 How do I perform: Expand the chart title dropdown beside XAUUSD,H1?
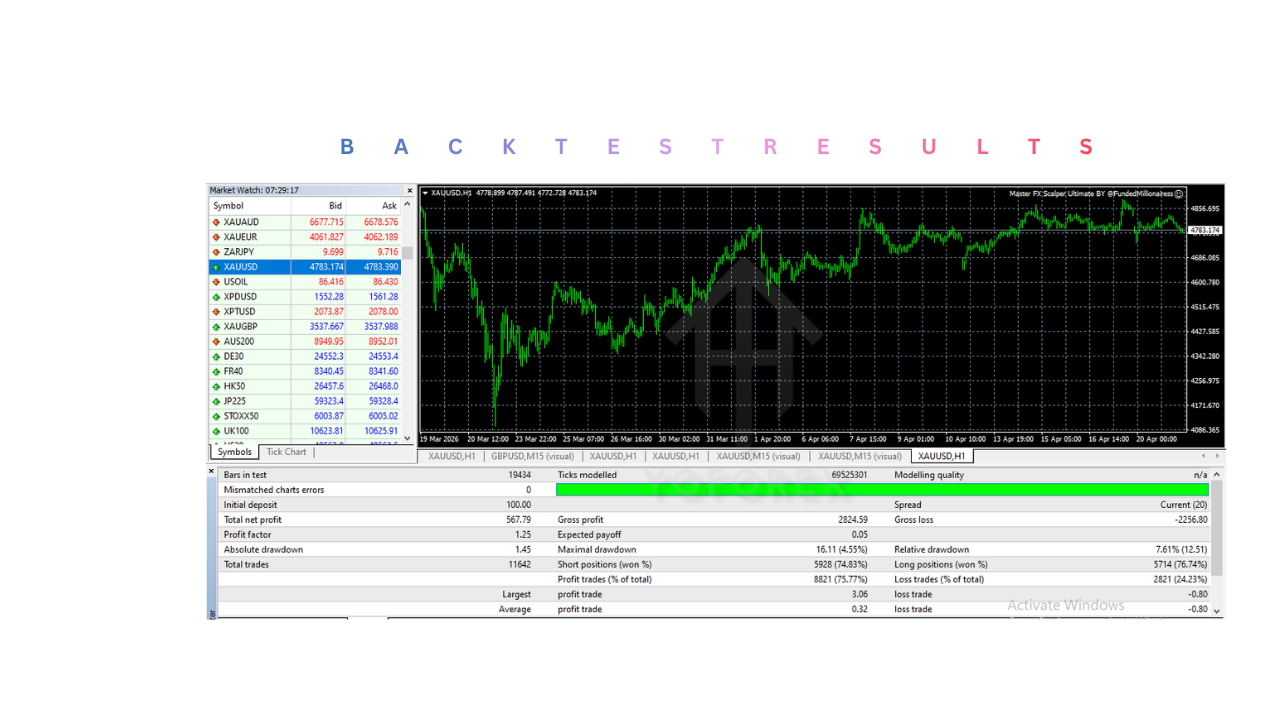coord(426,190)
